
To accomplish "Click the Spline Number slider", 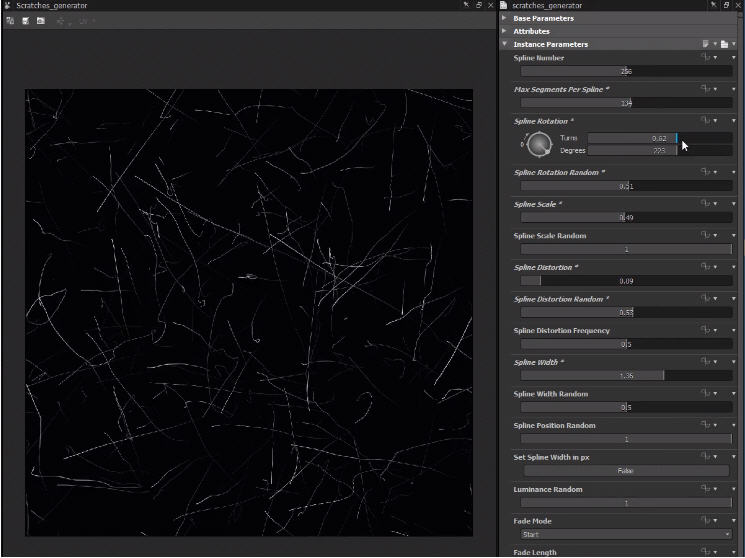I will (626, 71).
